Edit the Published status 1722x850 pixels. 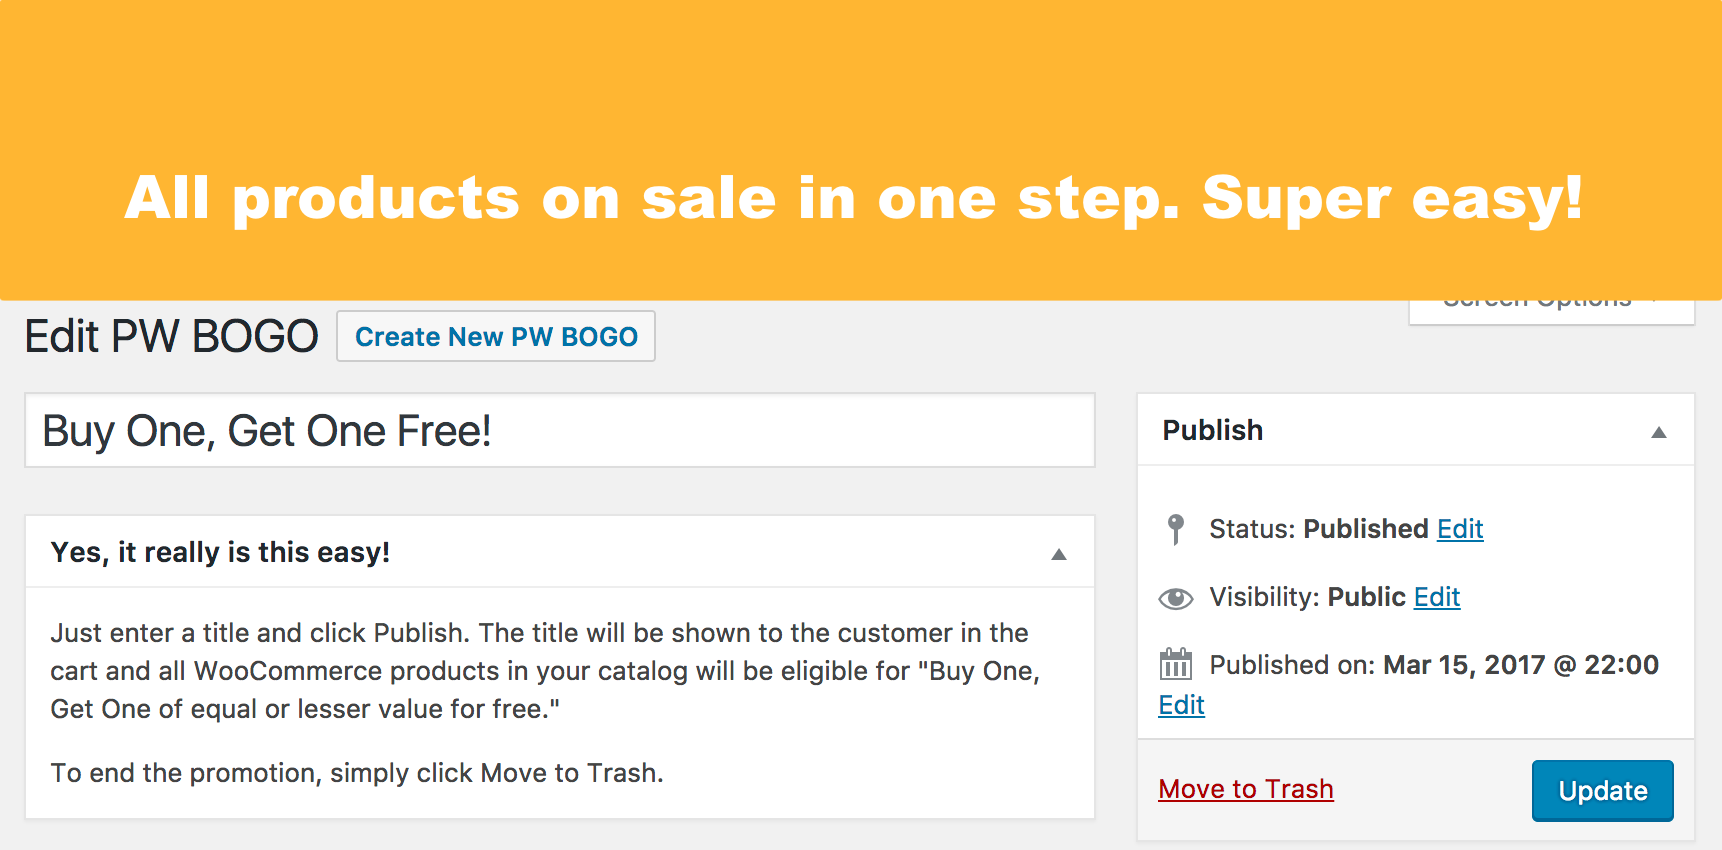pyautogui.click(x=1460, y=529)
